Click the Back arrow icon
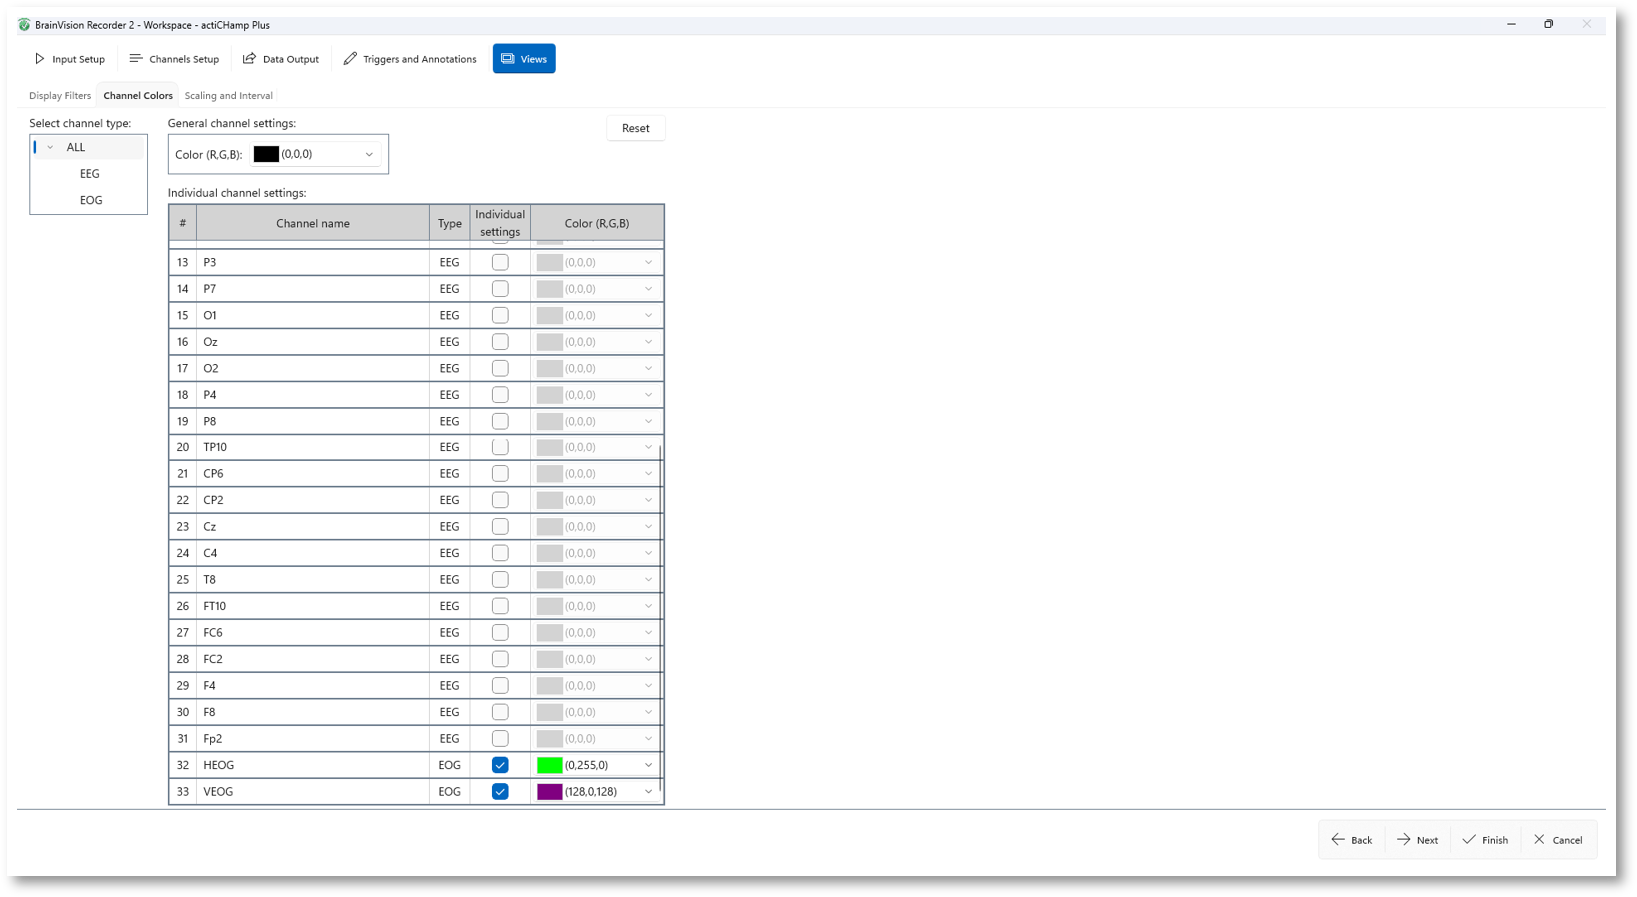Image resolution: width=1637 pixels, height=897 pixels. tap(1338, 840)
